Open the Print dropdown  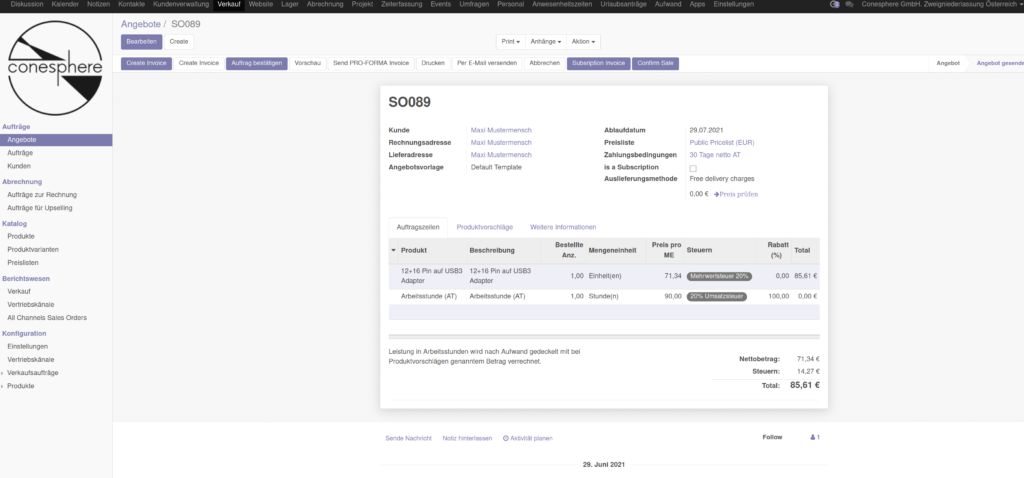510,42
